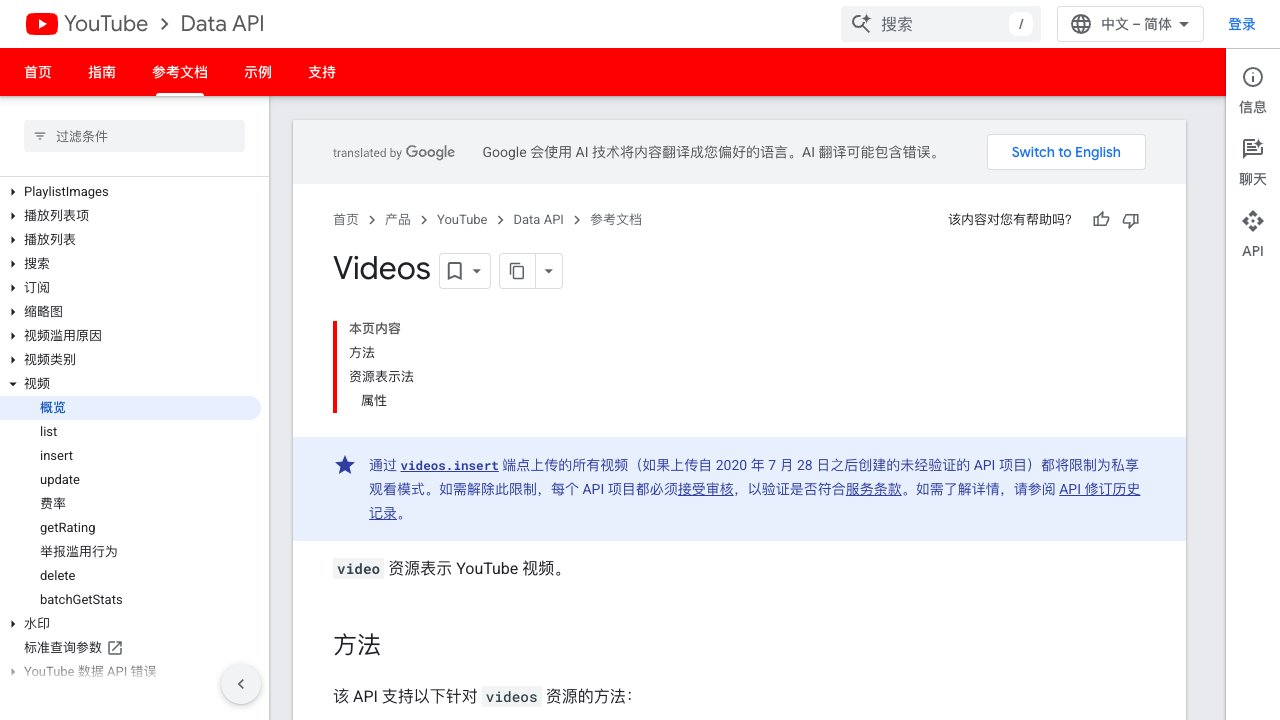Jump to 属性 in page contents
Viewport: 1280px width, 720px height.
pos(374,401)
